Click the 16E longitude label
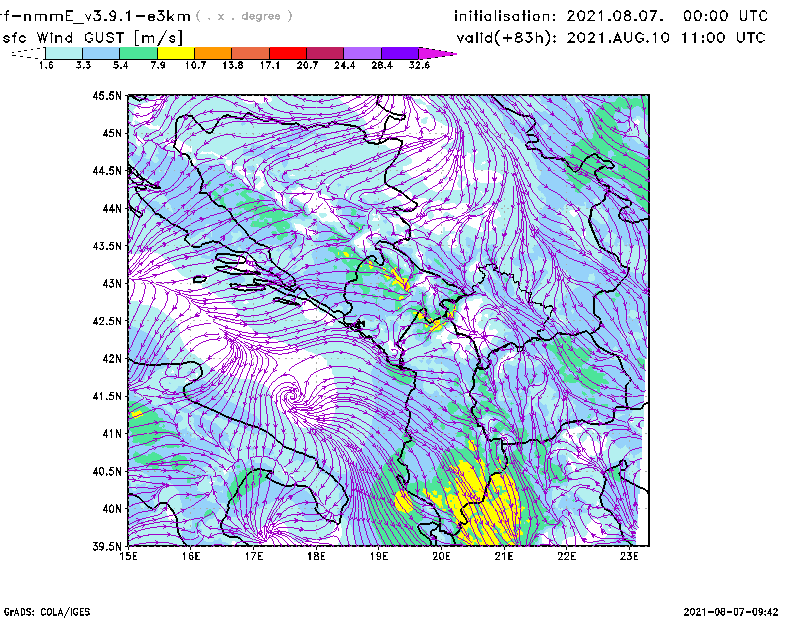Image resolution: width=800 pixels, height=618 pixels. click(191, 556)
